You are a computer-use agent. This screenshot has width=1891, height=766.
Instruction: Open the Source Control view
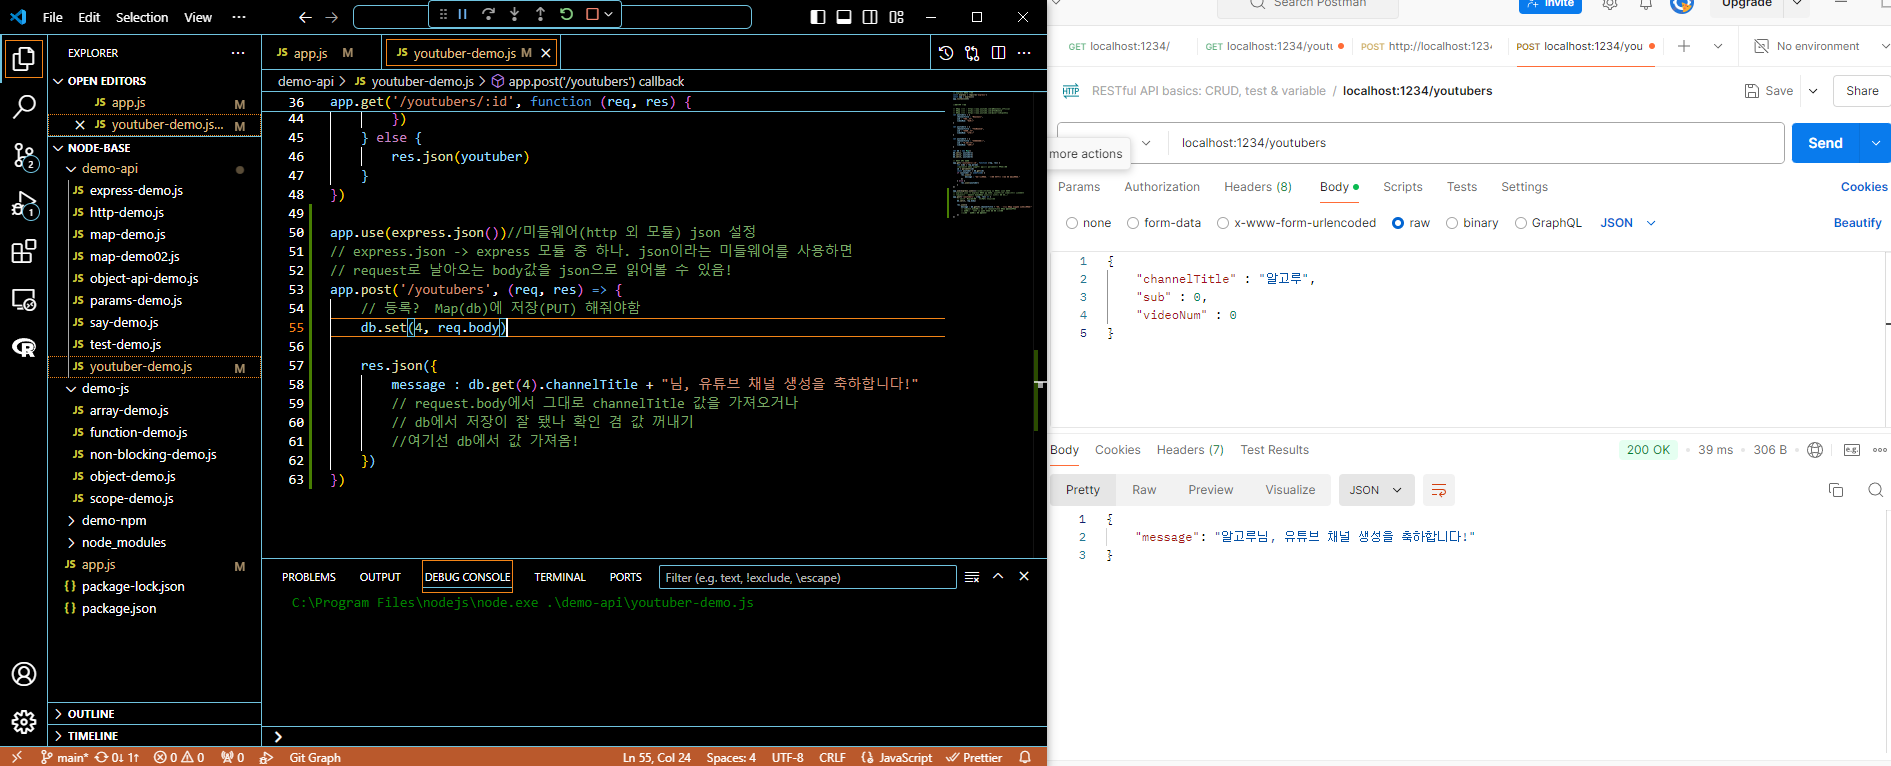pos(24,155)
